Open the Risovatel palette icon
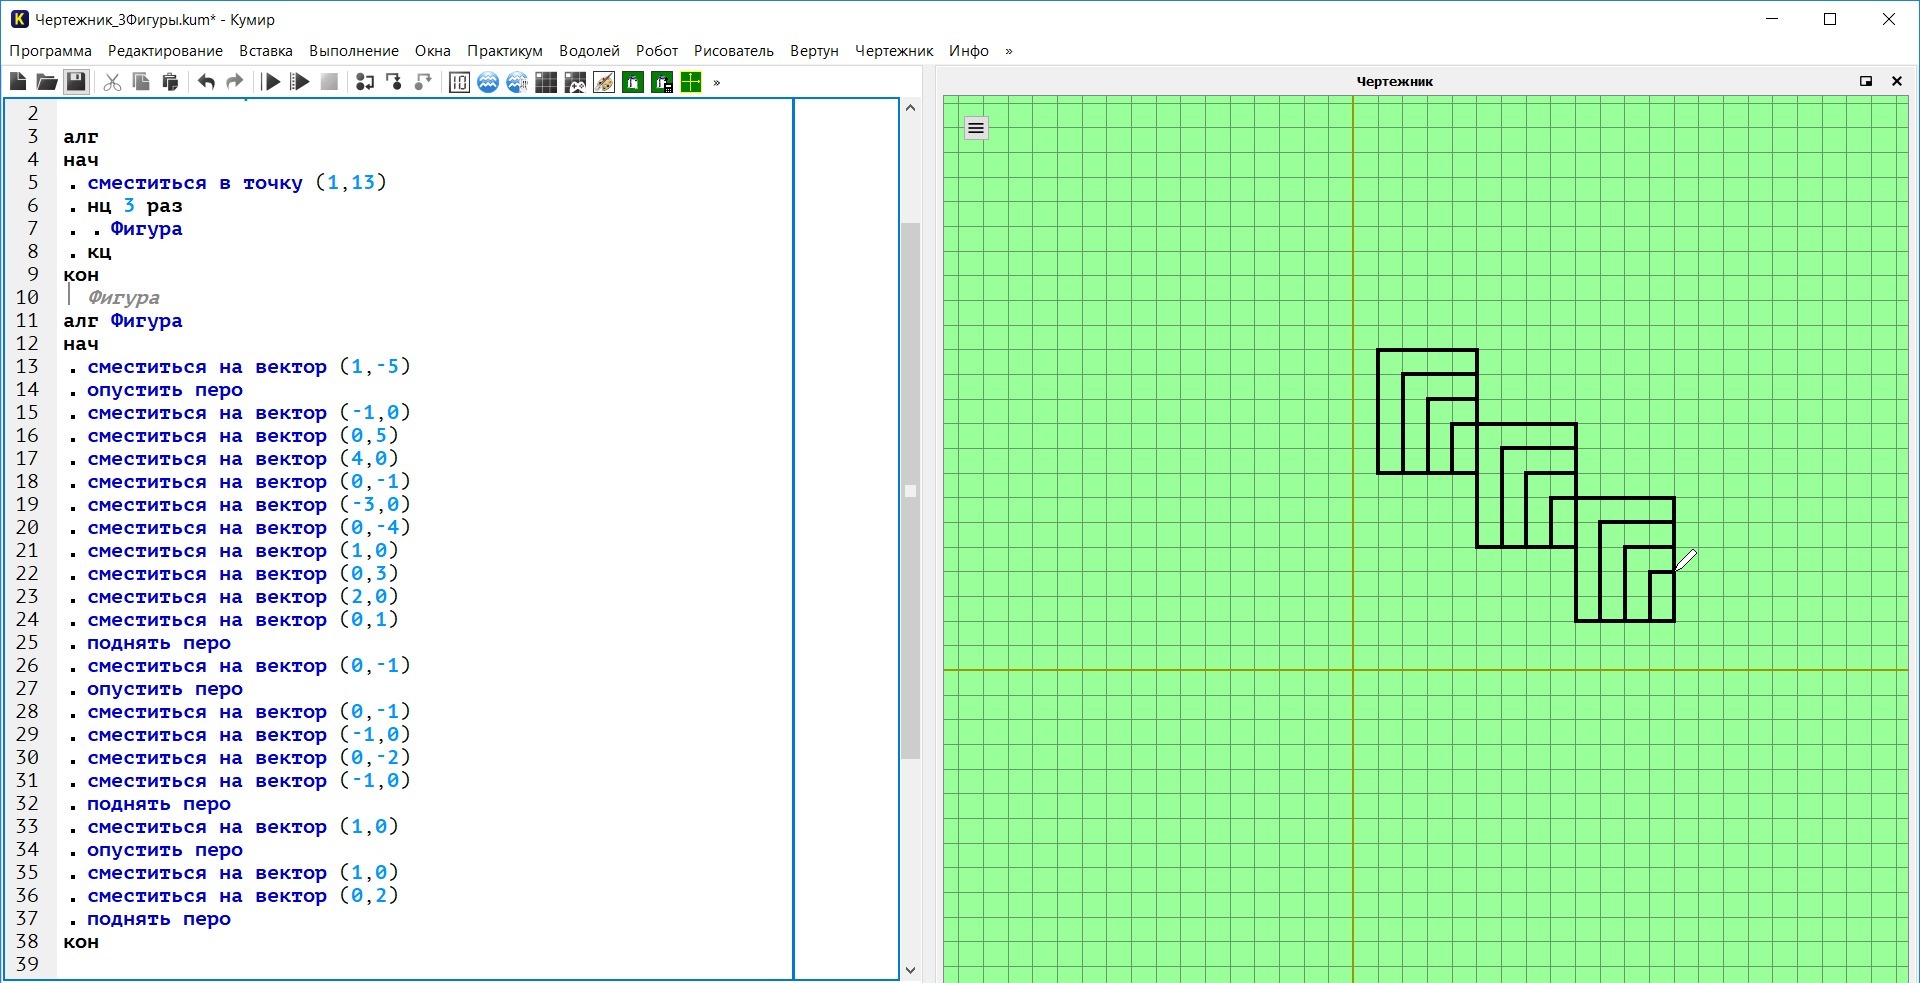Screen dimensions: 1920x983 [x=604, y=82]
